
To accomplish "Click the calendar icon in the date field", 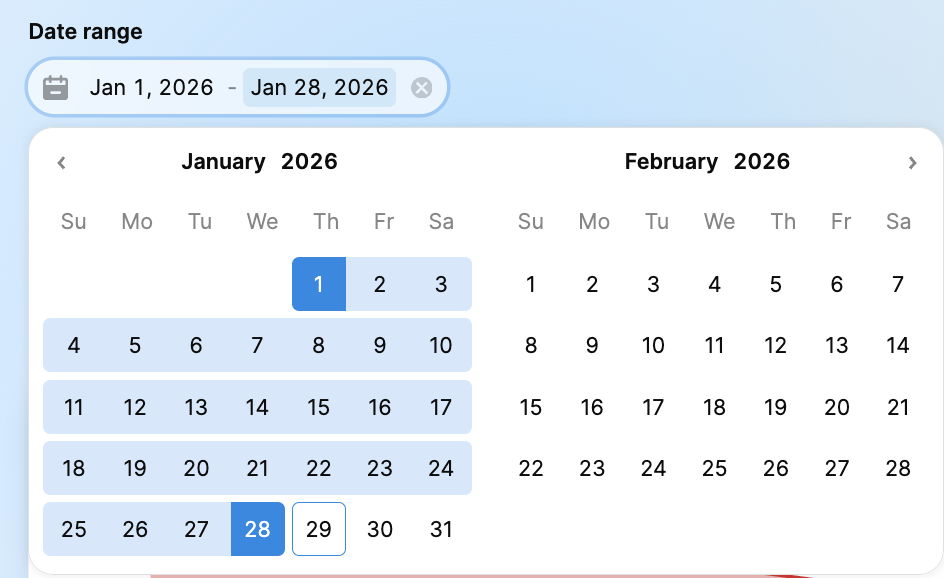I will tap(55, 87).
